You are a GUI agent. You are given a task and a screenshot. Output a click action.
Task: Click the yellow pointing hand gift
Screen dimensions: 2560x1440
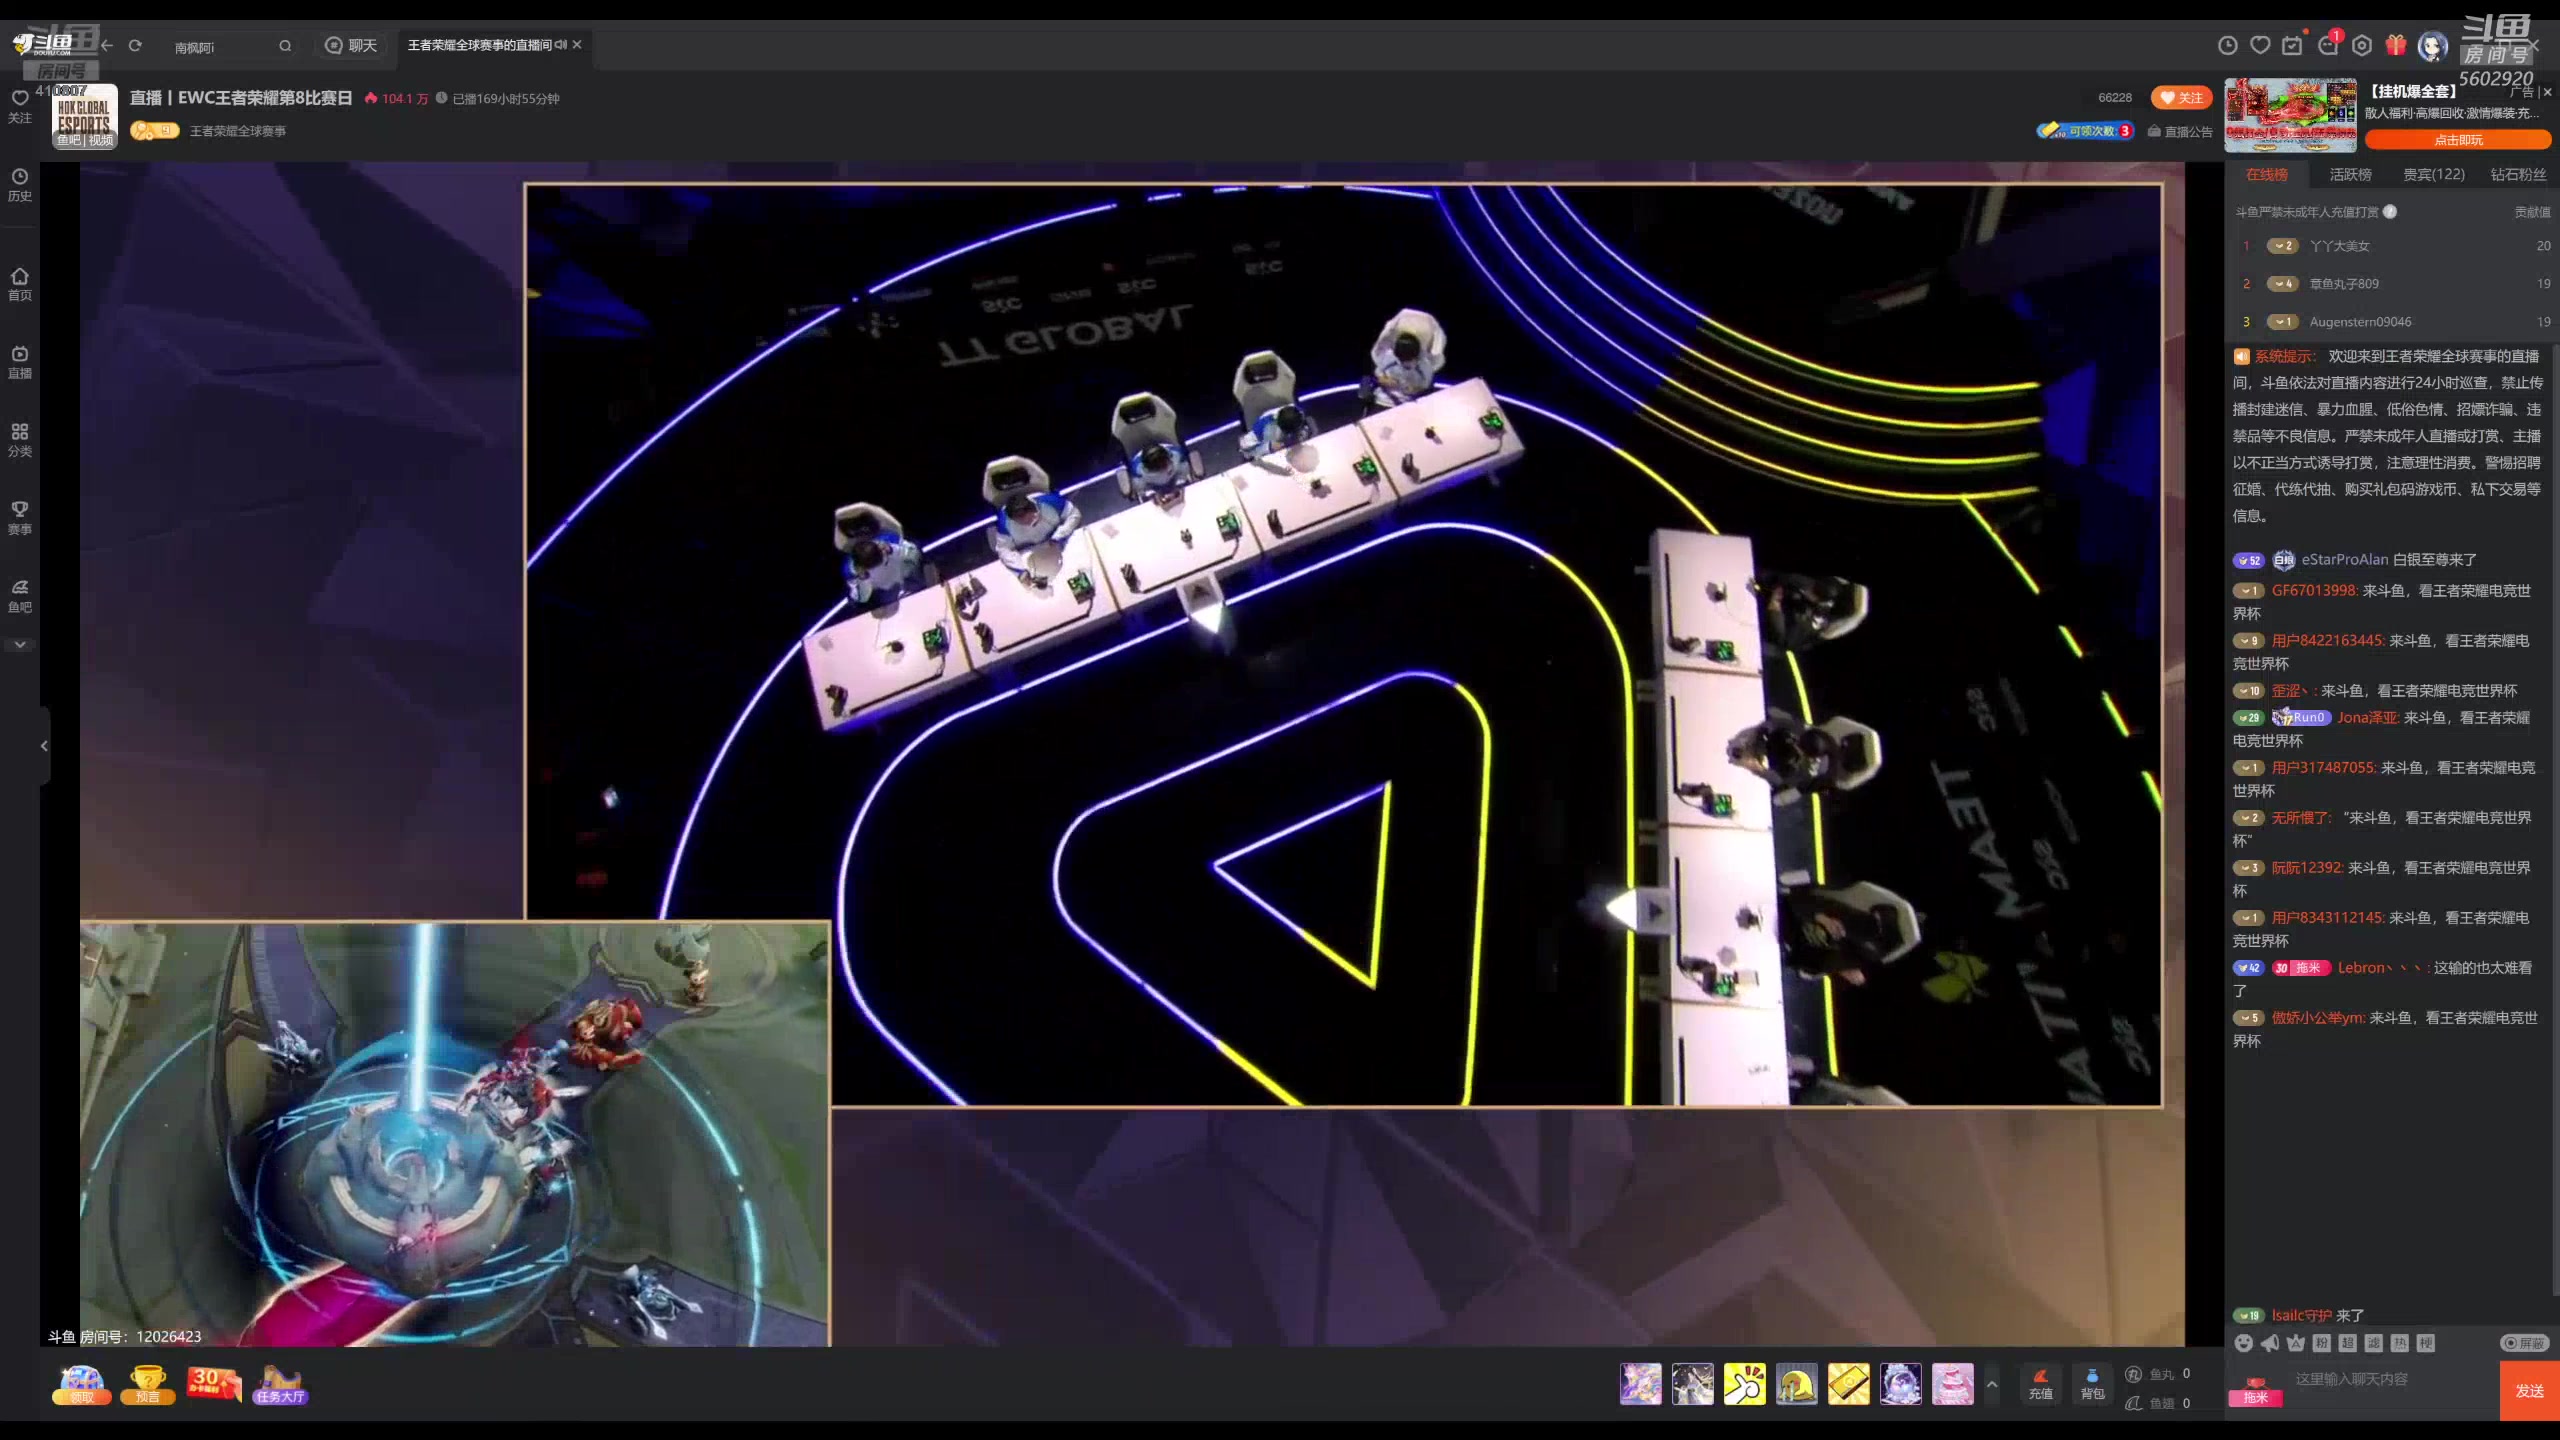click(x=1745, y=1384)
